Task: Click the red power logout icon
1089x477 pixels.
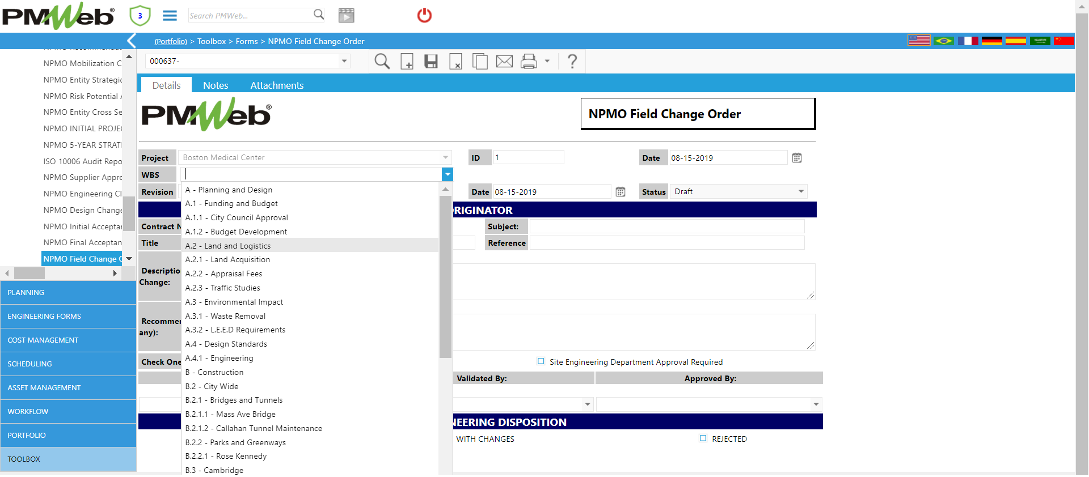Action: 424,15
